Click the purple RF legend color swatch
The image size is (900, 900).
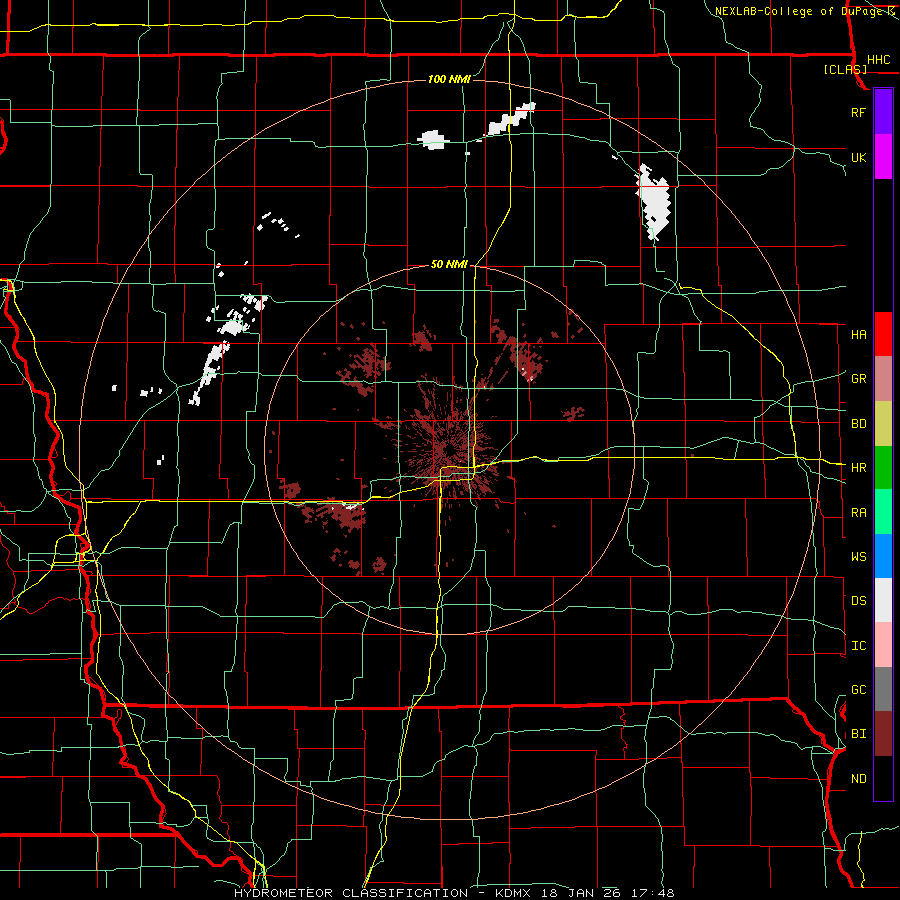click(x=883, y=112)
